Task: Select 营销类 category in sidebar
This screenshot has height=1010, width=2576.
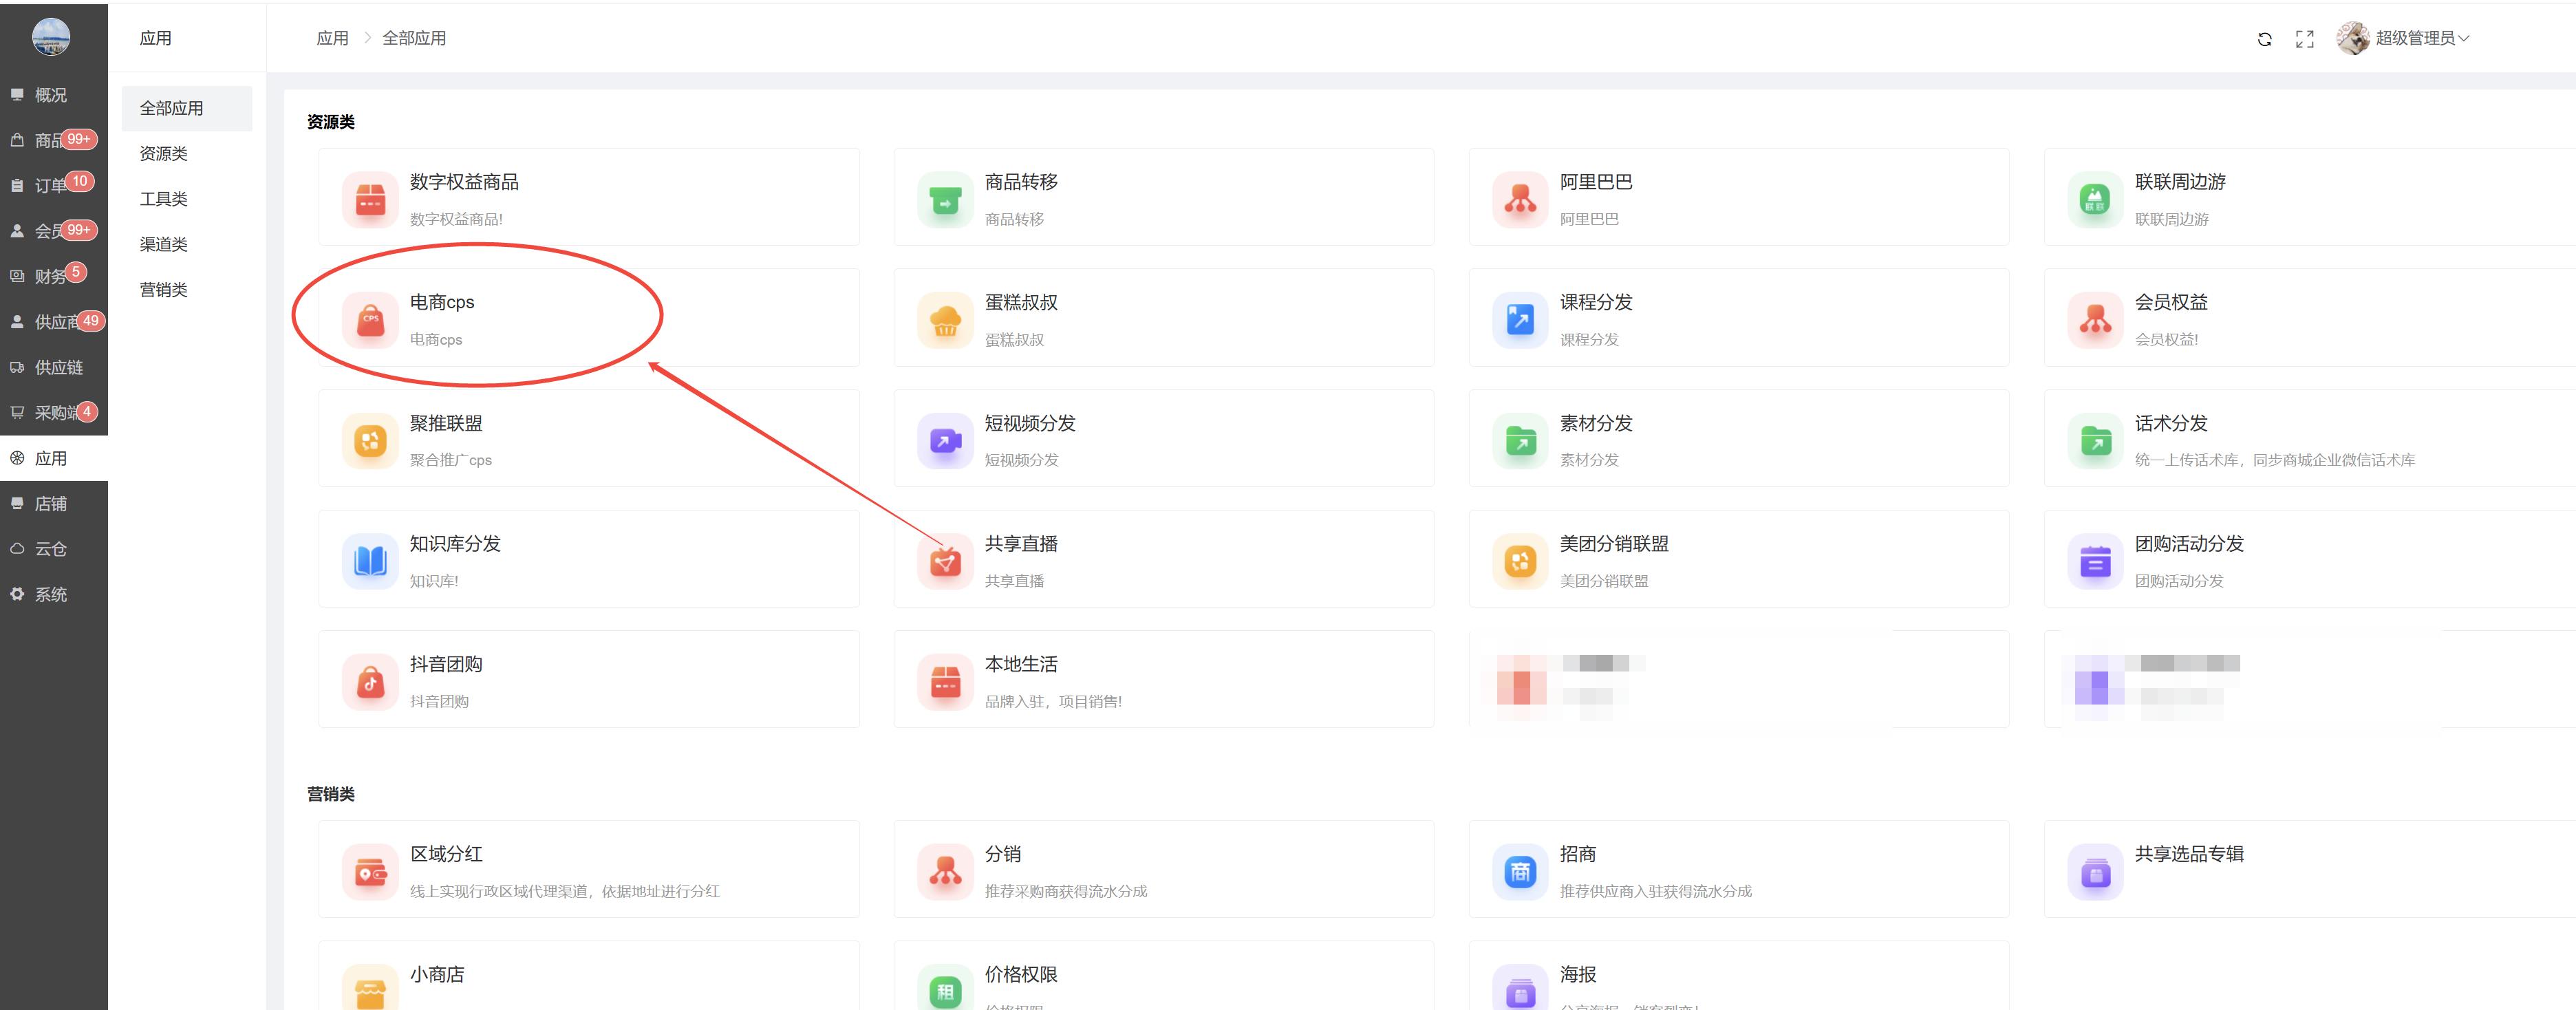Action: tap(164, 290)
